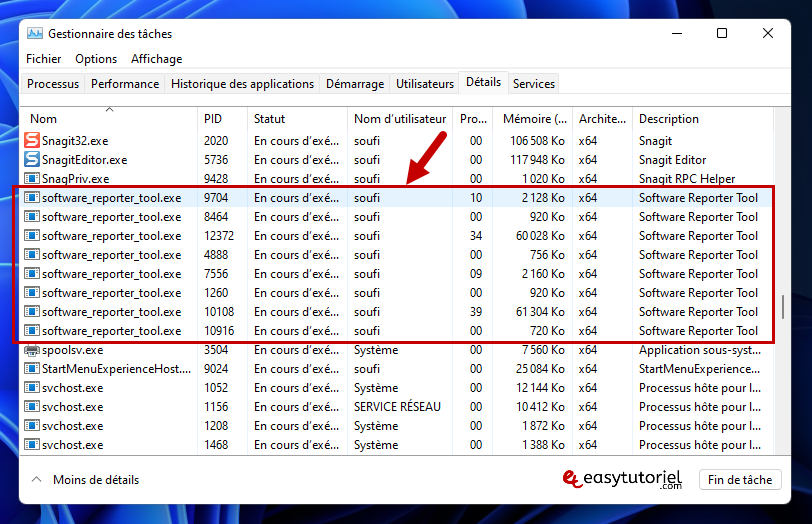
Task: Select the Détails tab
Action: [483, 82]
